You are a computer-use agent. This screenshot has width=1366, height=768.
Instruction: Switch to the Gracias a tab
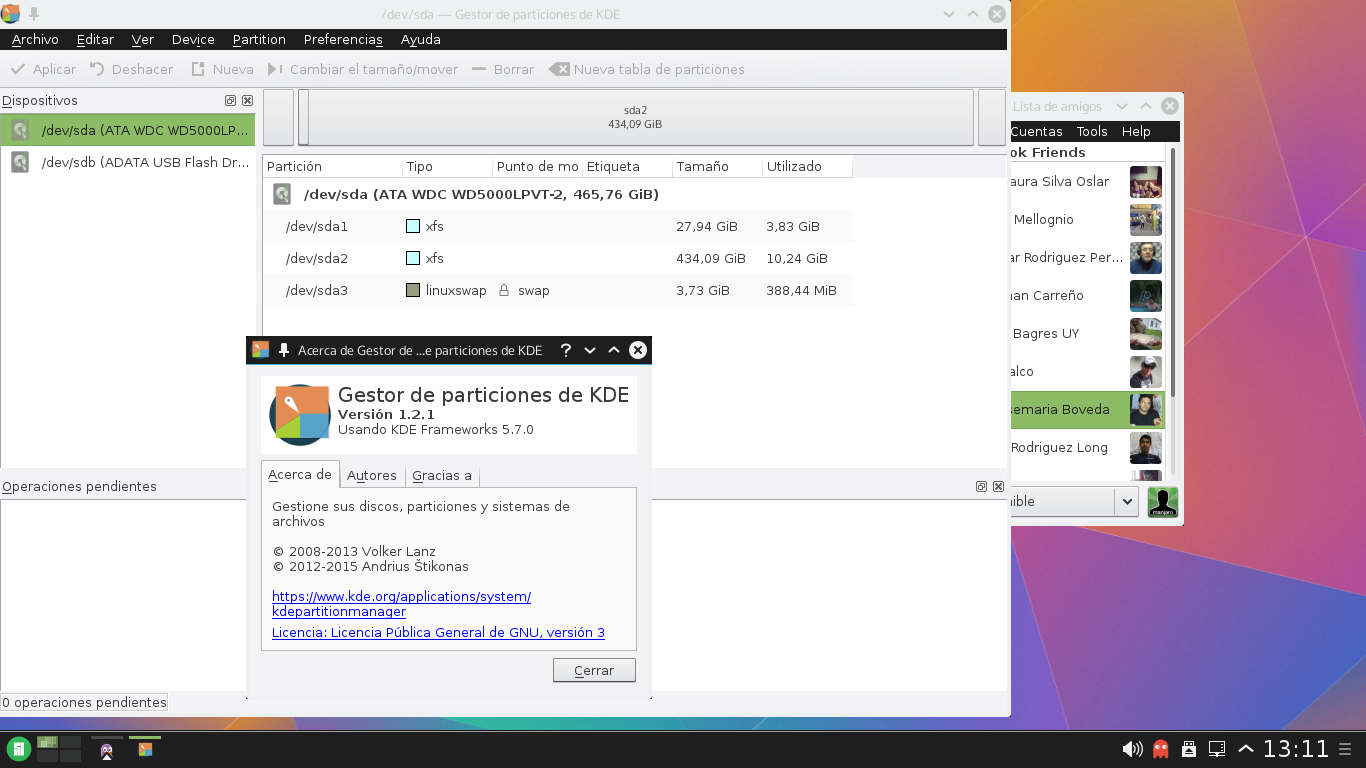pos(442,476)
